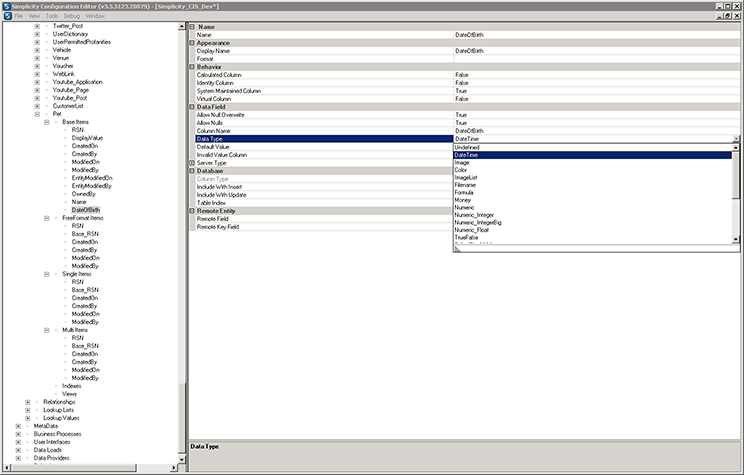Screen dimensions: 744x475
Task: Collapse the Pet tree node
Action: [x=37, y=114]
